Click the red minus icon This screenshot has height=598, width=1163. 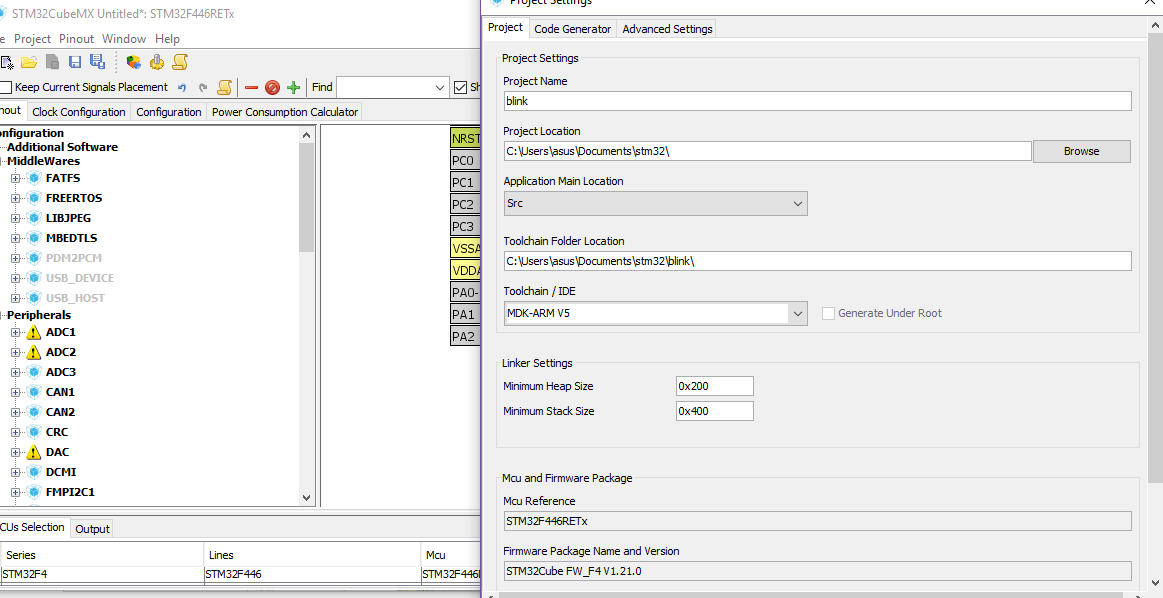pyautogui.click(x=251, y=88)
